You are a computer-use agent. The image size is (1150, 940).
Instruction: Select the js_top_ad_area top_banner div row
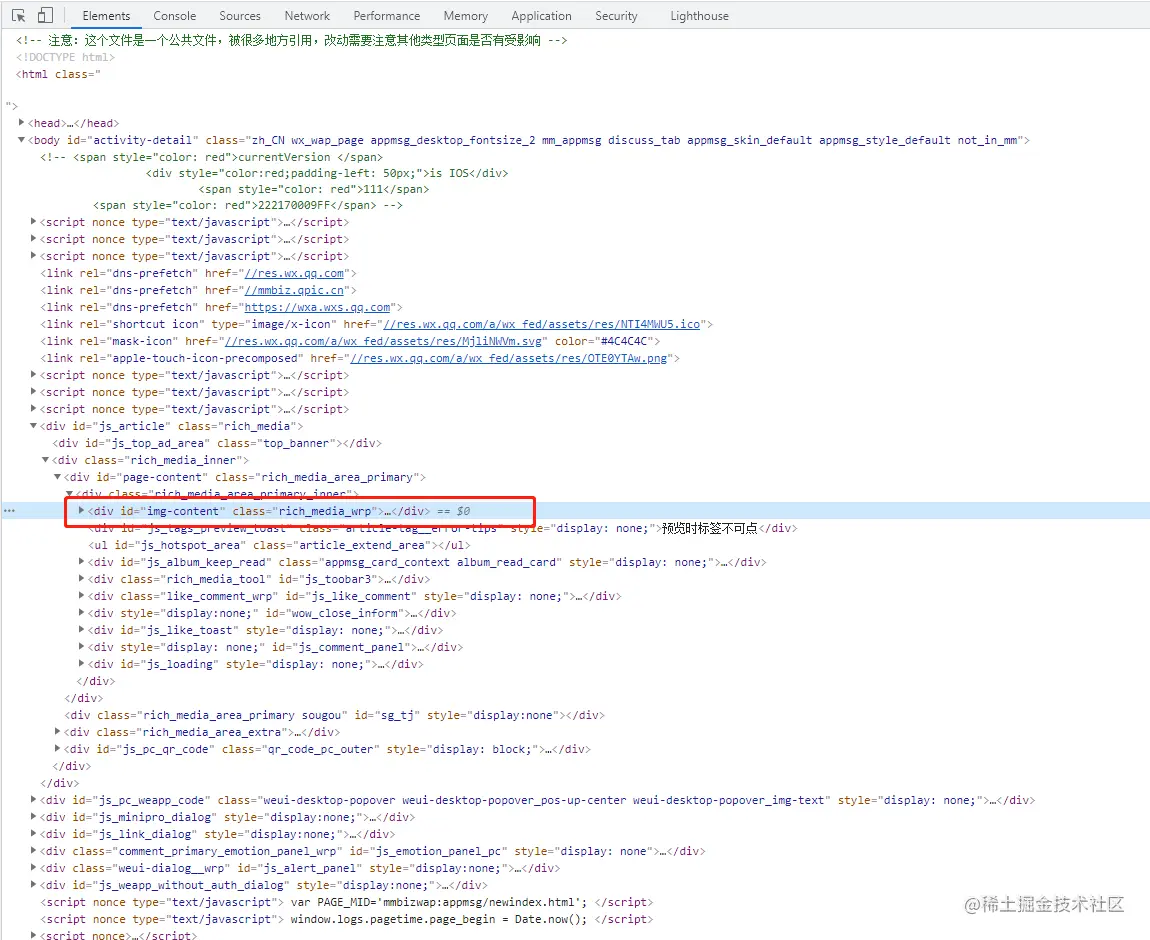[217, 443]
